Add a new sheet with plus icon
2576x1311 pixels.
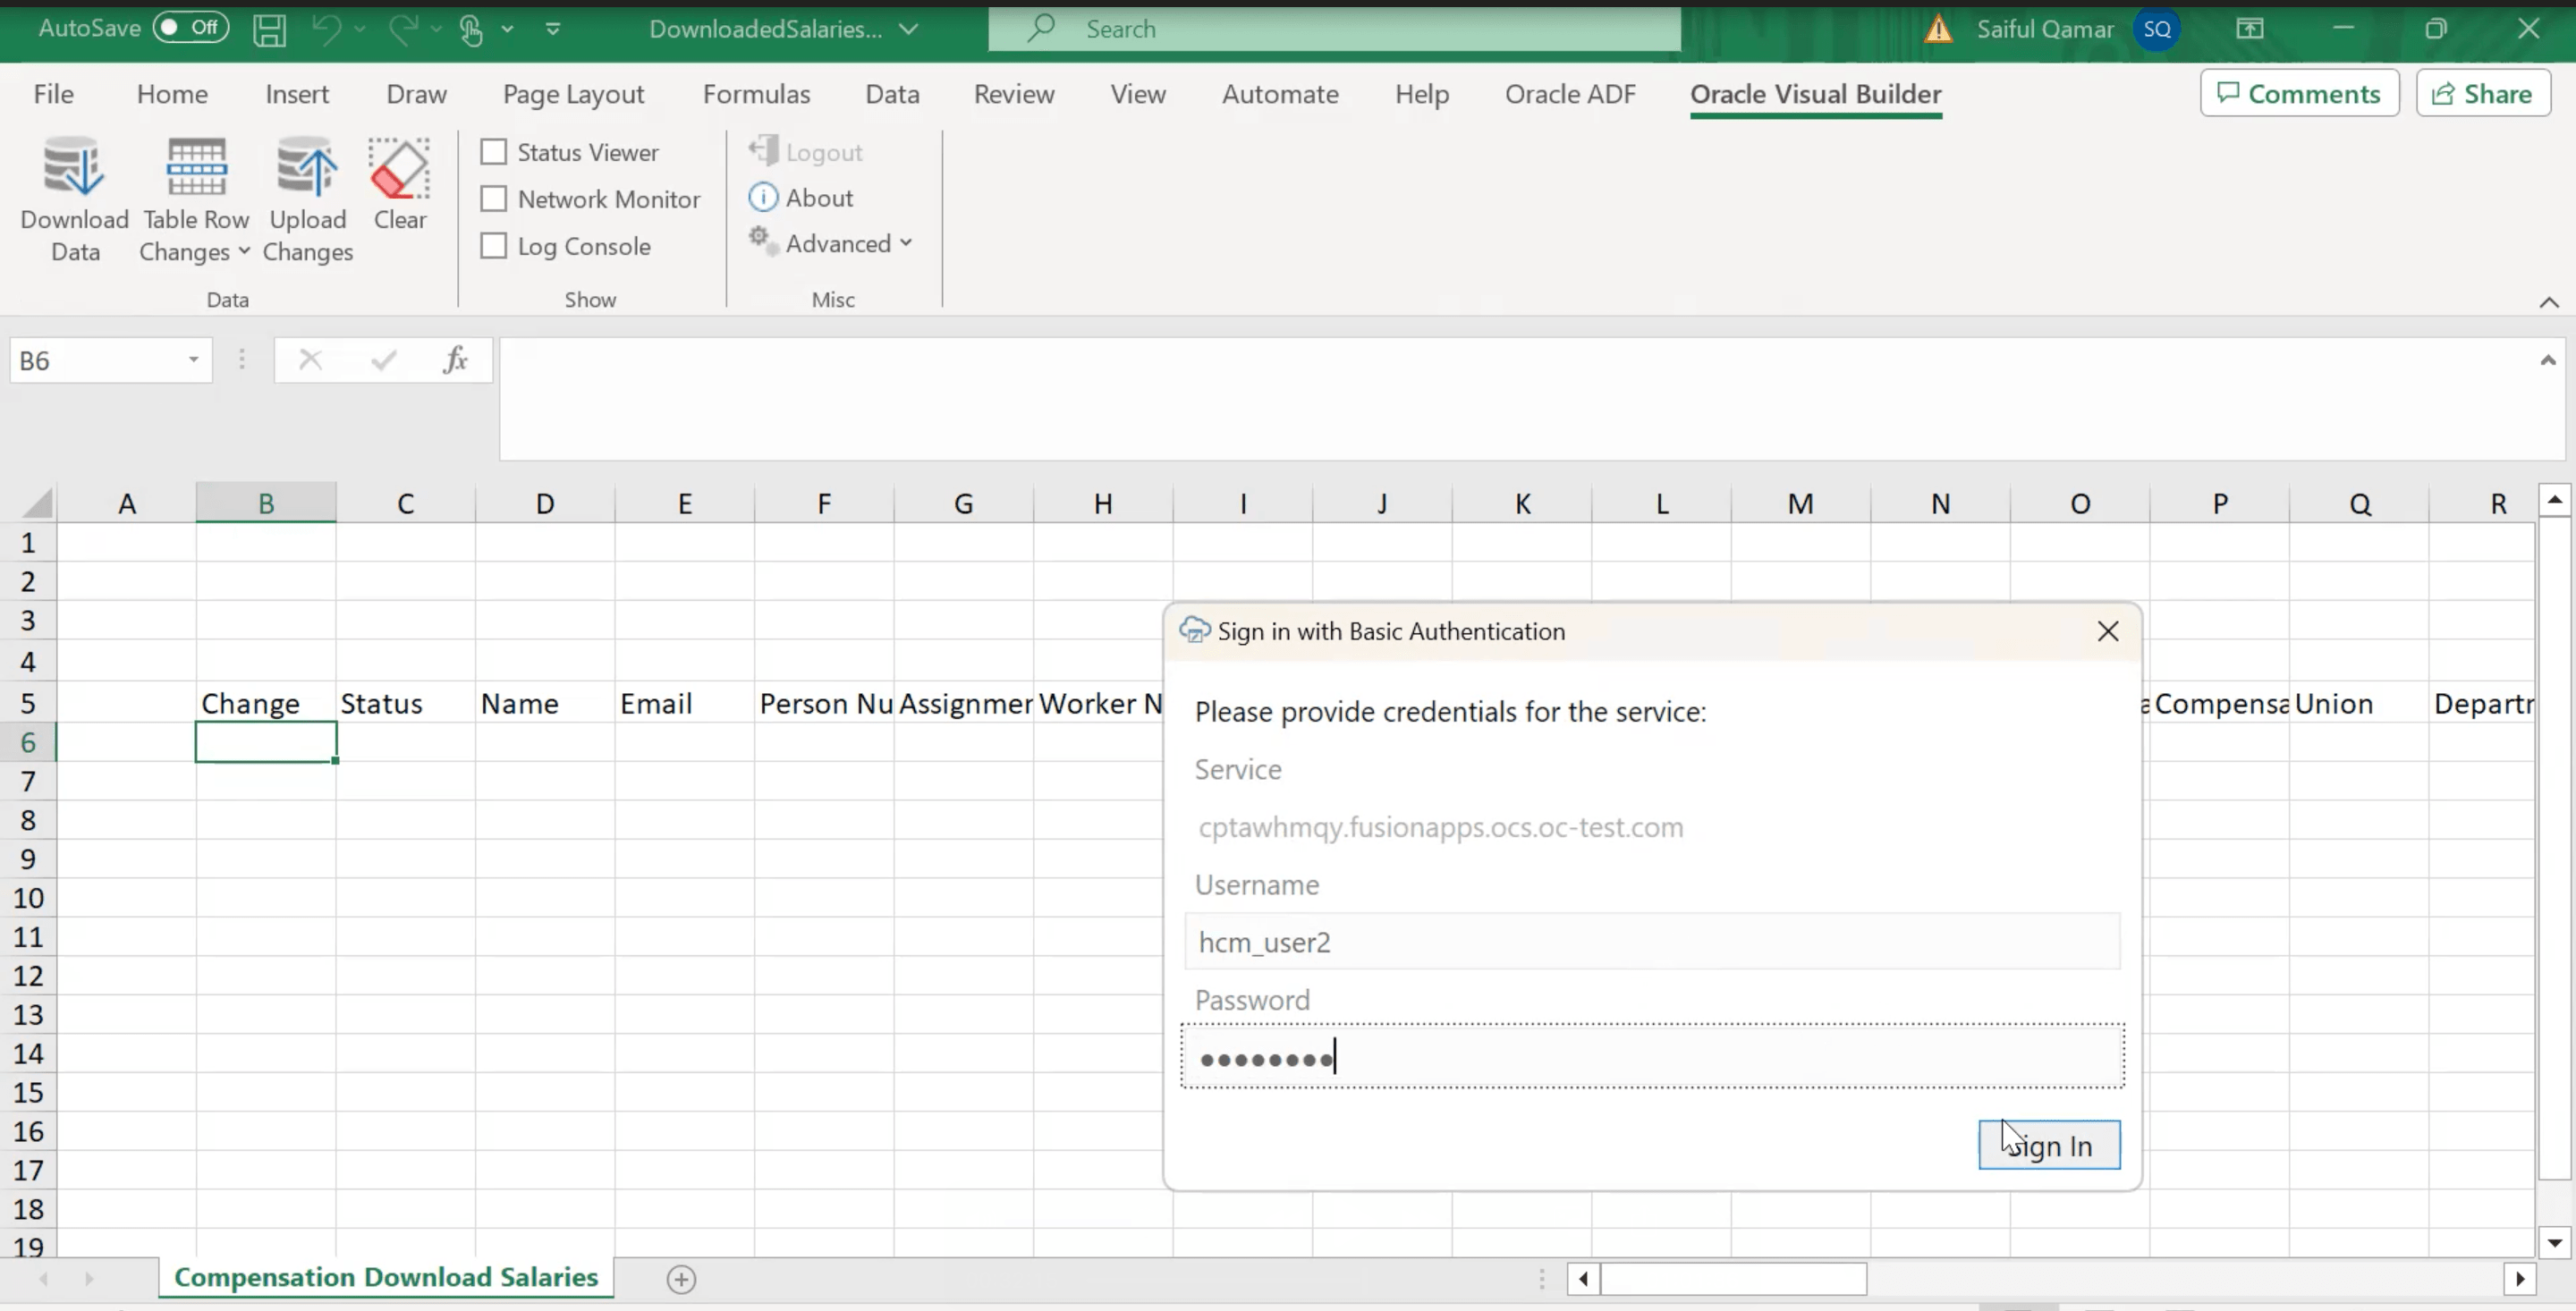click(x=681, y=1279)
